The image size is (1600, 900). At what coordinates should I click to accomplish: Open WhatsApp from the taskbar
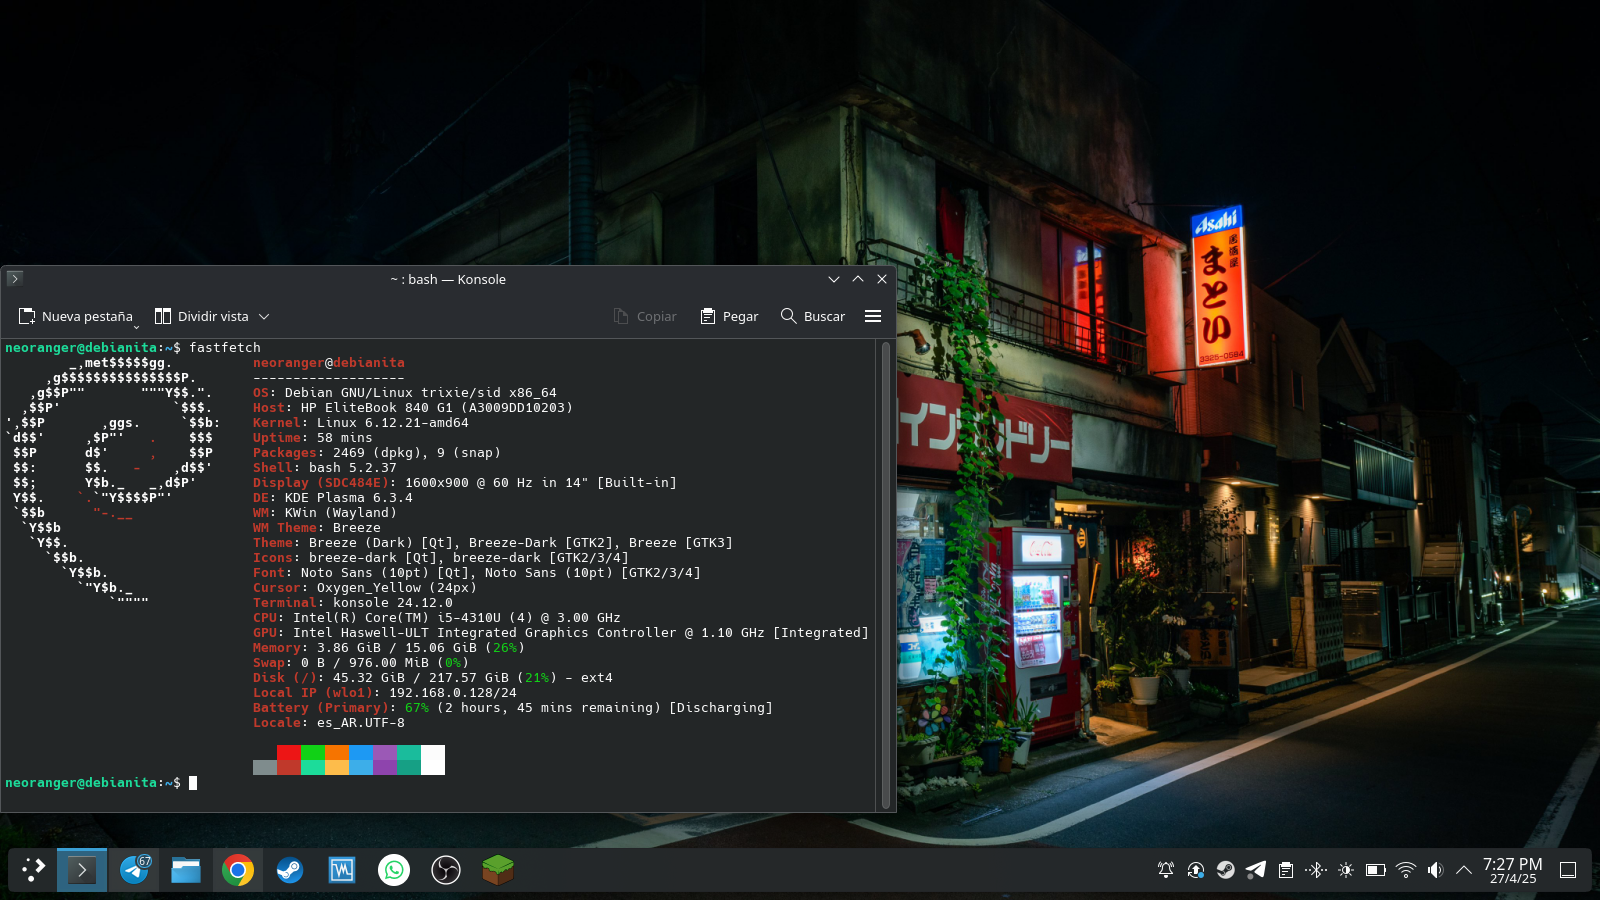(394, 870)
